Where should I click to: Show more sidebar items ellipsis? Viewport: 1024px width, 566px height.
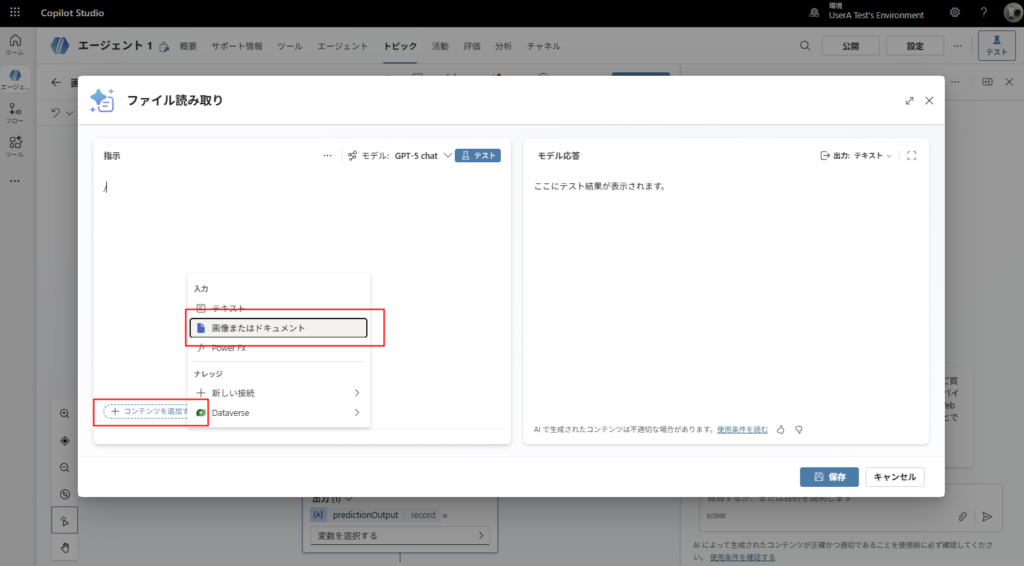15,181
